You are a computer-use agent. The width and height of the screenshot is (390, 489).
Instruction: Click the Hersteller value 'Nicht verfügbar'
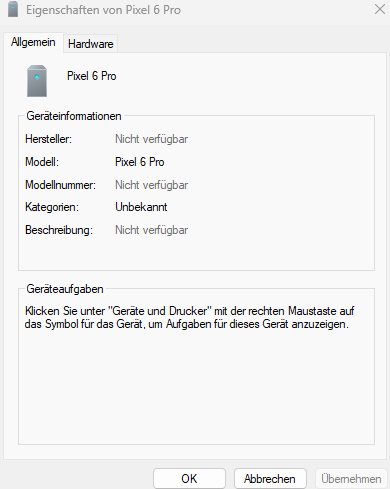tap(152, 139)
